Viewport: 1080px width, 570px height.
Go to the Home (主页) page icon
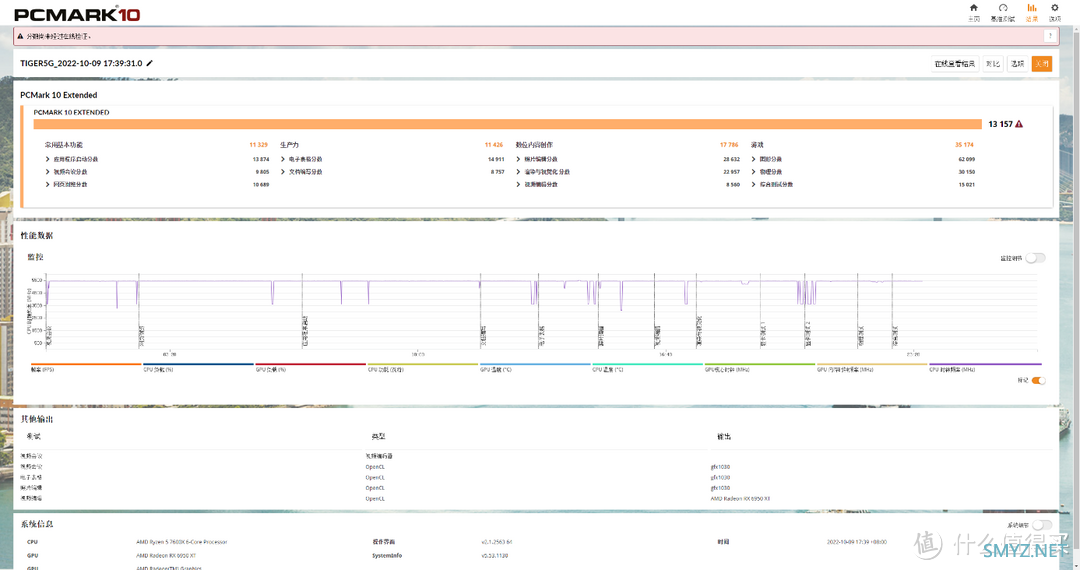[x=973, y=8]
